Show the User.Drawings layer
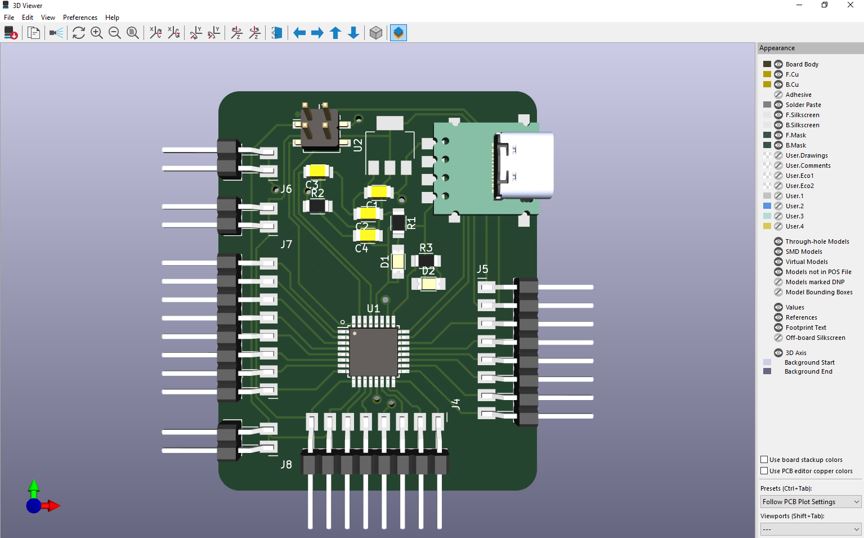This screenshot has width=868, height=538. [x=778, y=156]
